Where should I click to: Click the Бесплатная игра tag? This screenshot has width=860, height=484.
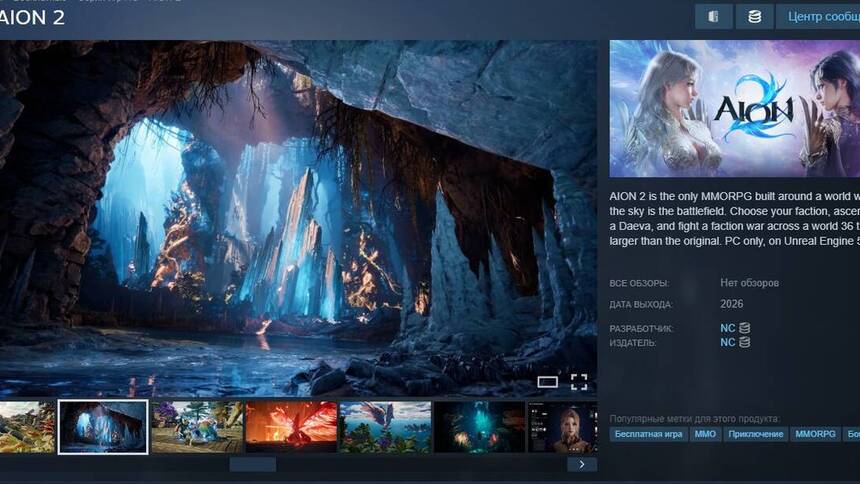tap(648, 434)
